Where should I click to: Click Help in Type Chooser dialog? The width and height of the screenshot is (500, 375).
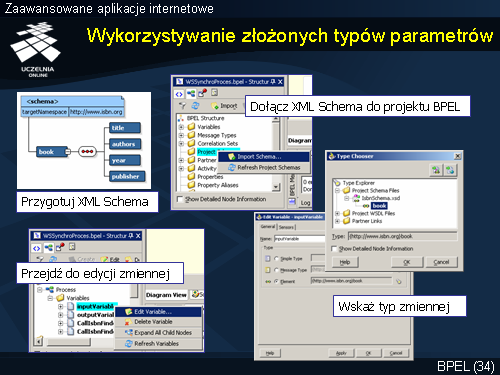point(345,262)
